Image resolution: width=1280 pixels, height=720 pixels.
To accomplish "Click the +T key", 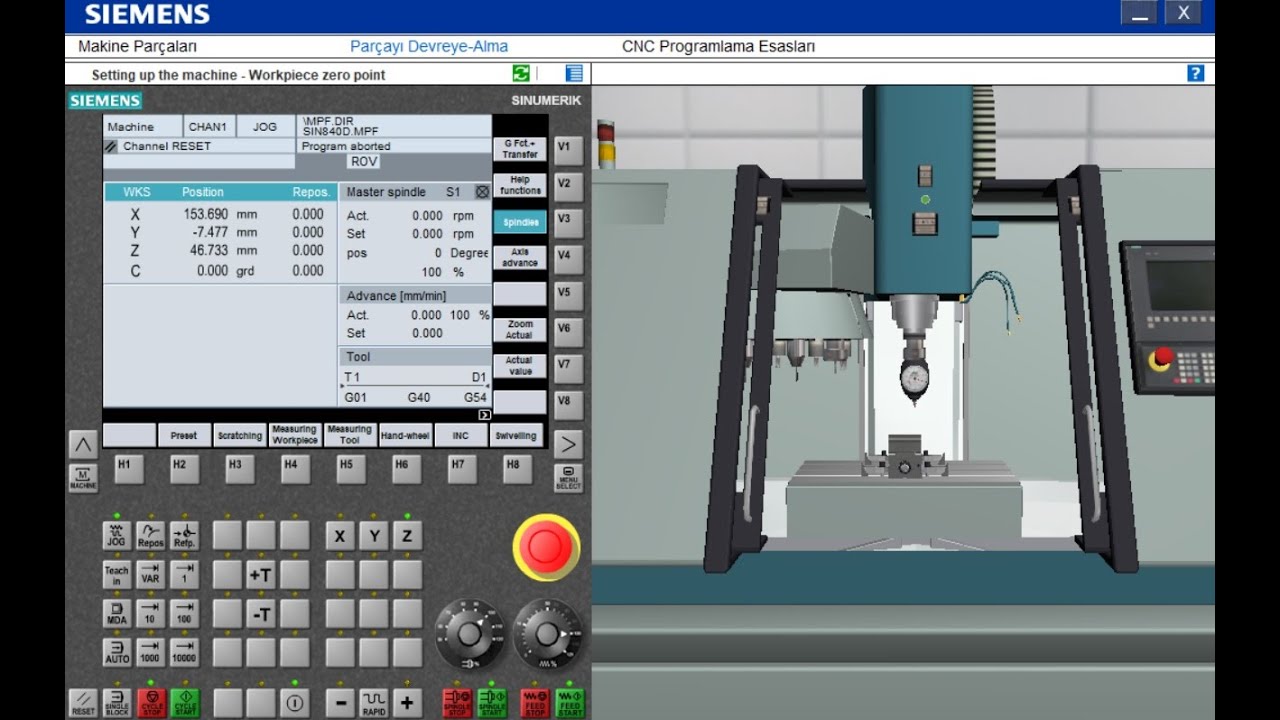I will pos(261,574).
